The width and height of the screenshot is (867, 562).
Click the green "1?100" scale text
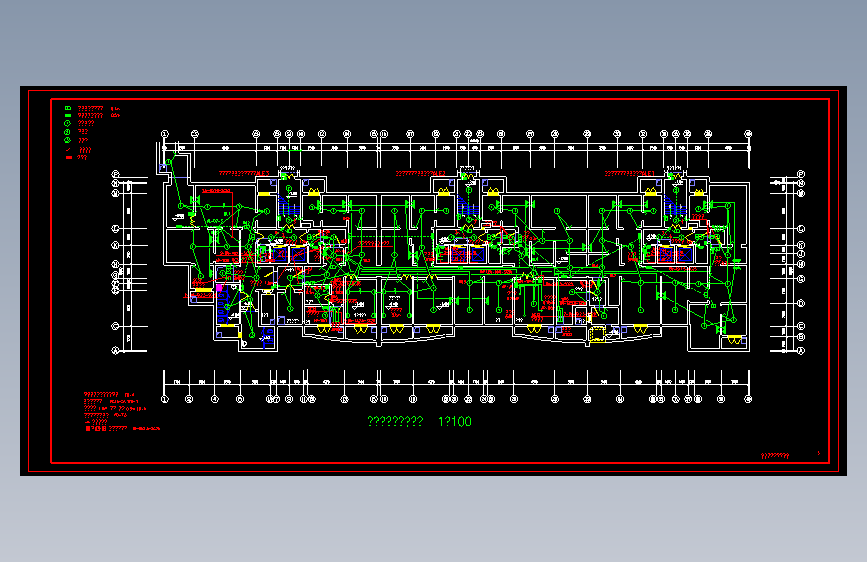[x=455, y=422]
